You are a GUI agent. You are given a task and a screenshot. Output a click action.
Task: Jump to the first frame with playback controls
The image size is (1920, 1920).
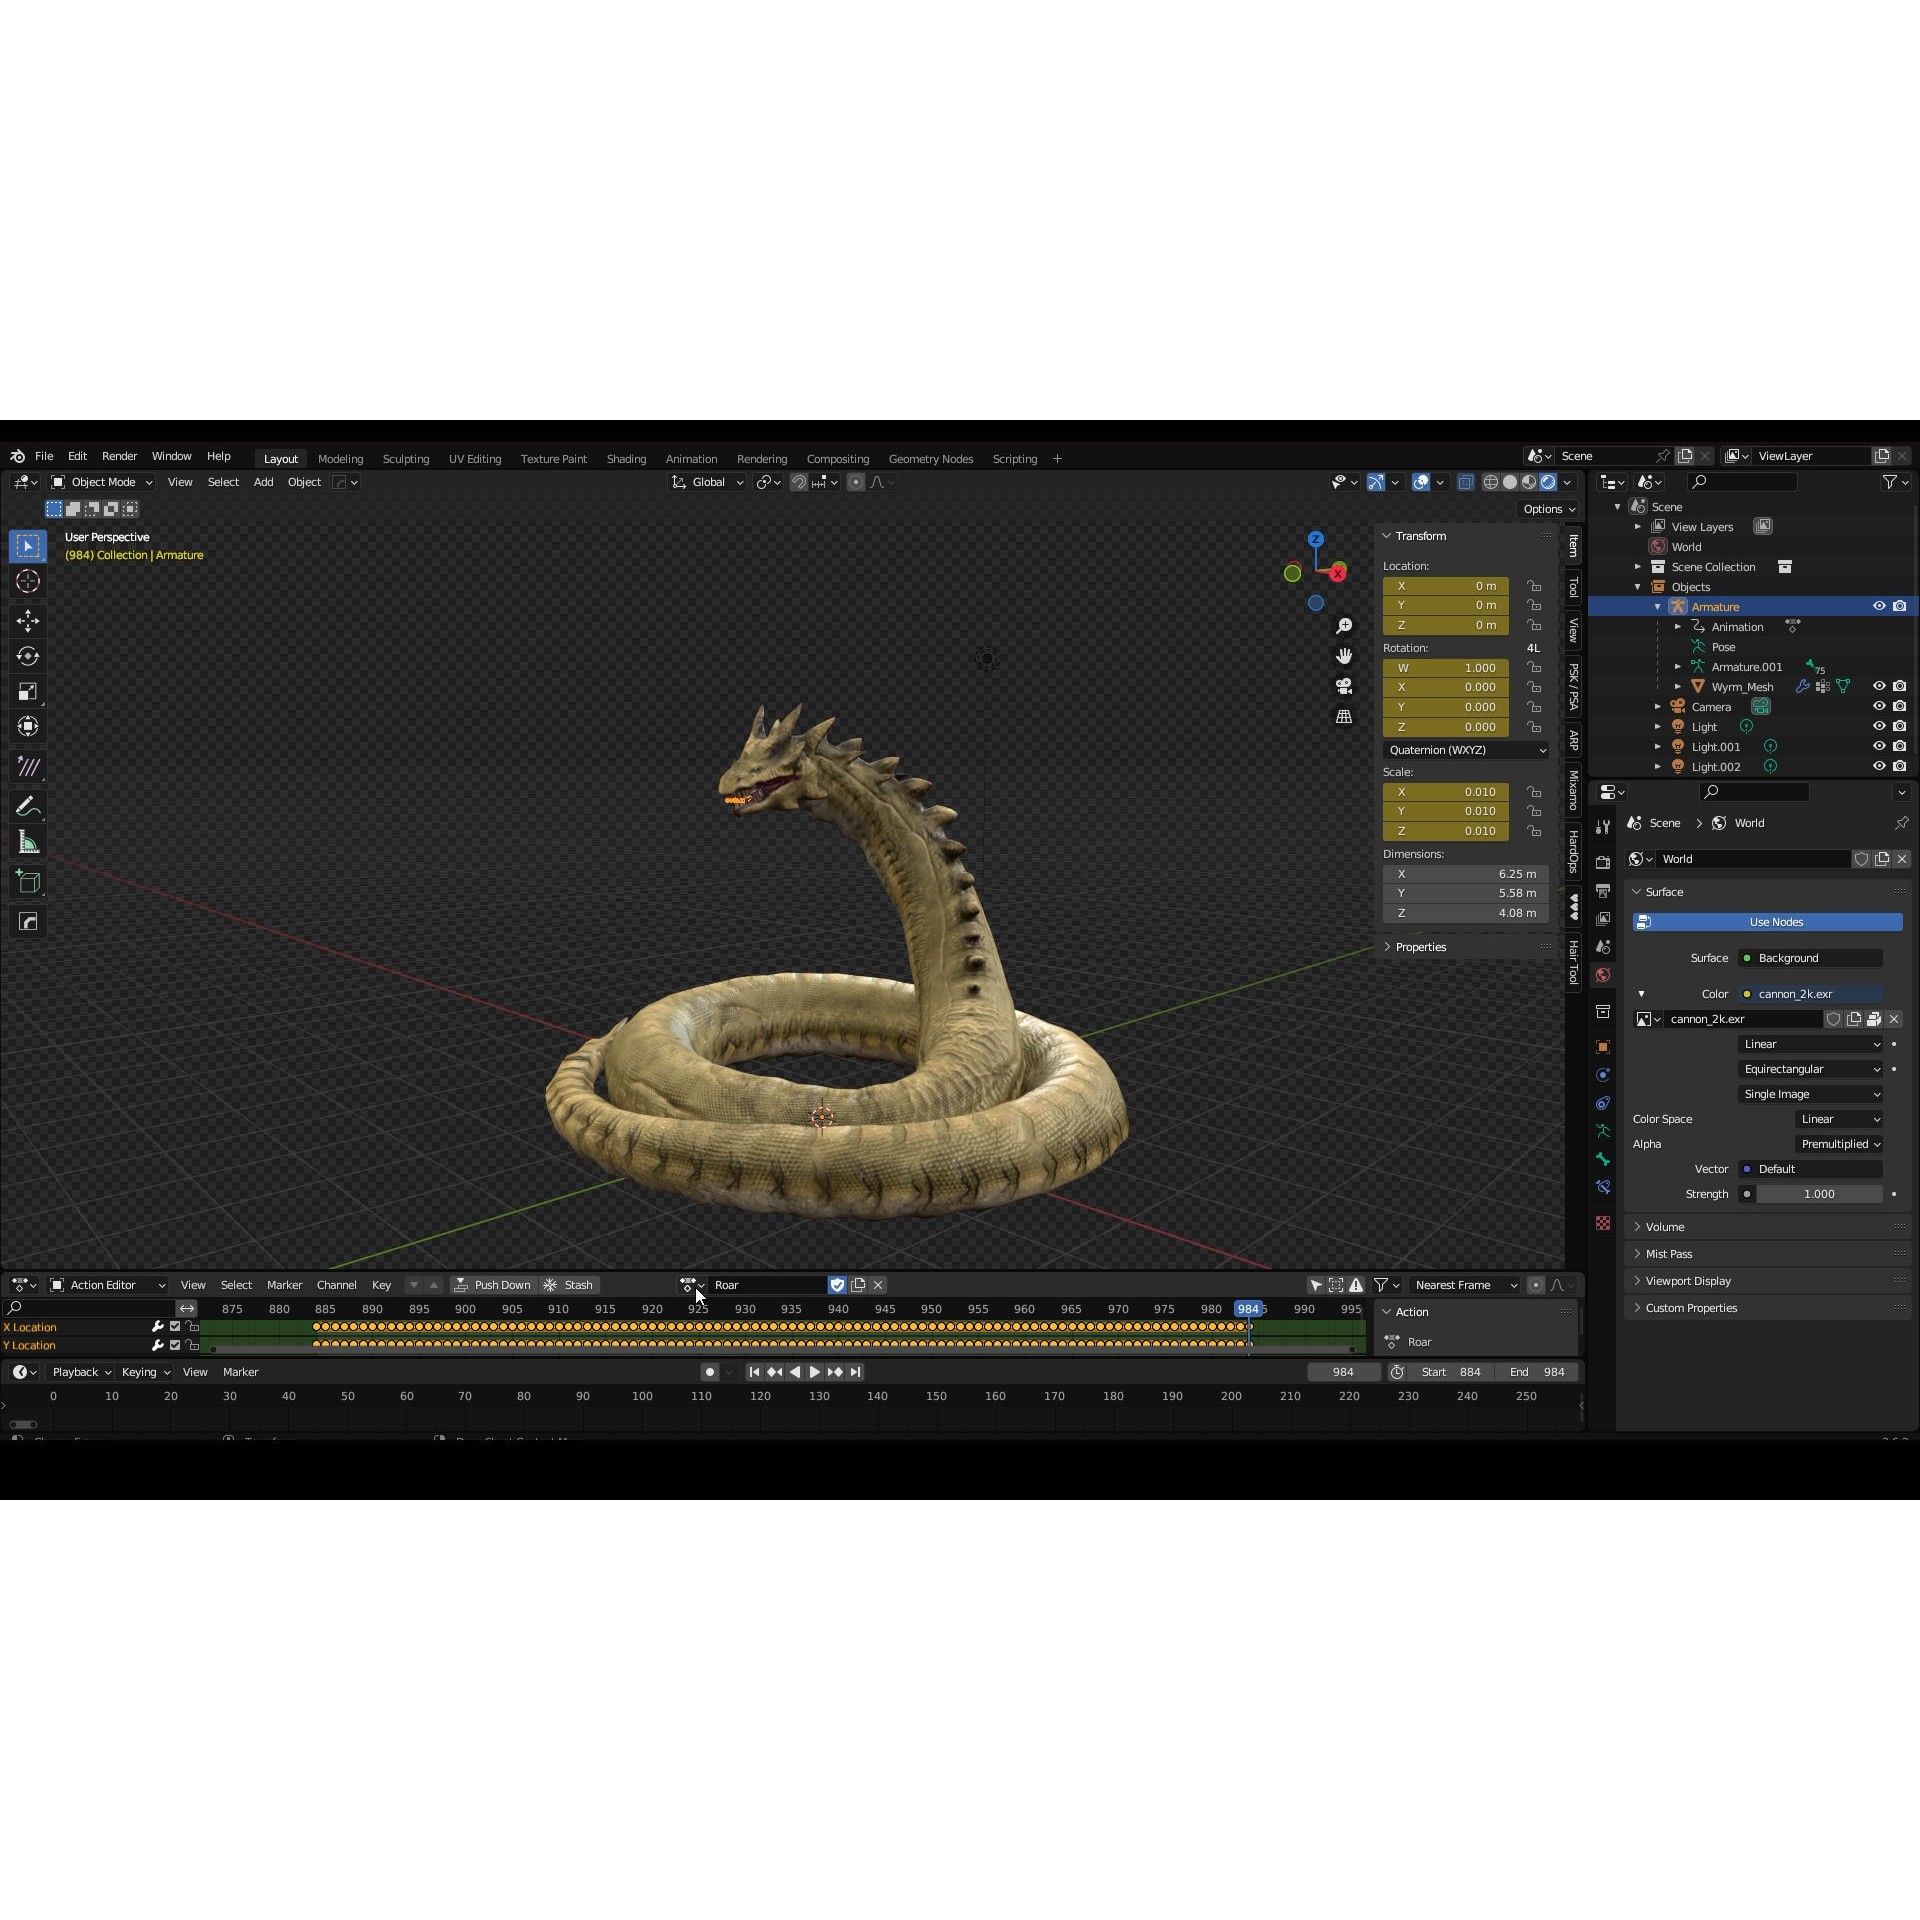point(754,1371)
